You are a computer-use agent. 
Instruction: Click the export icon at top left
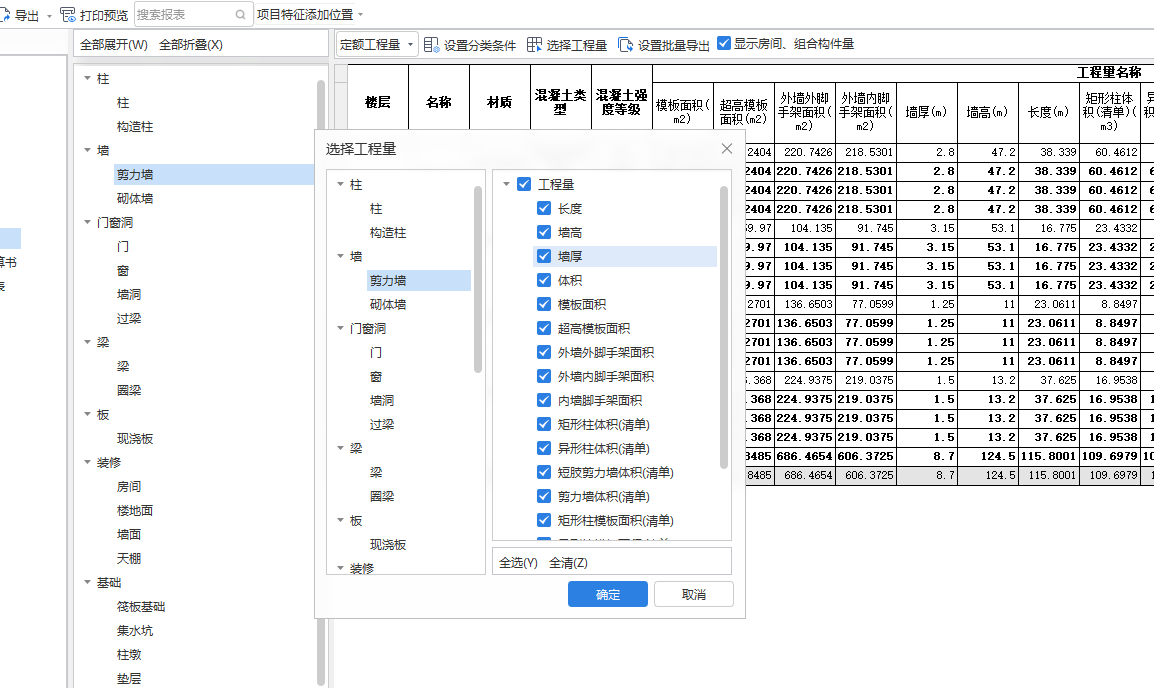pos(4,15)
